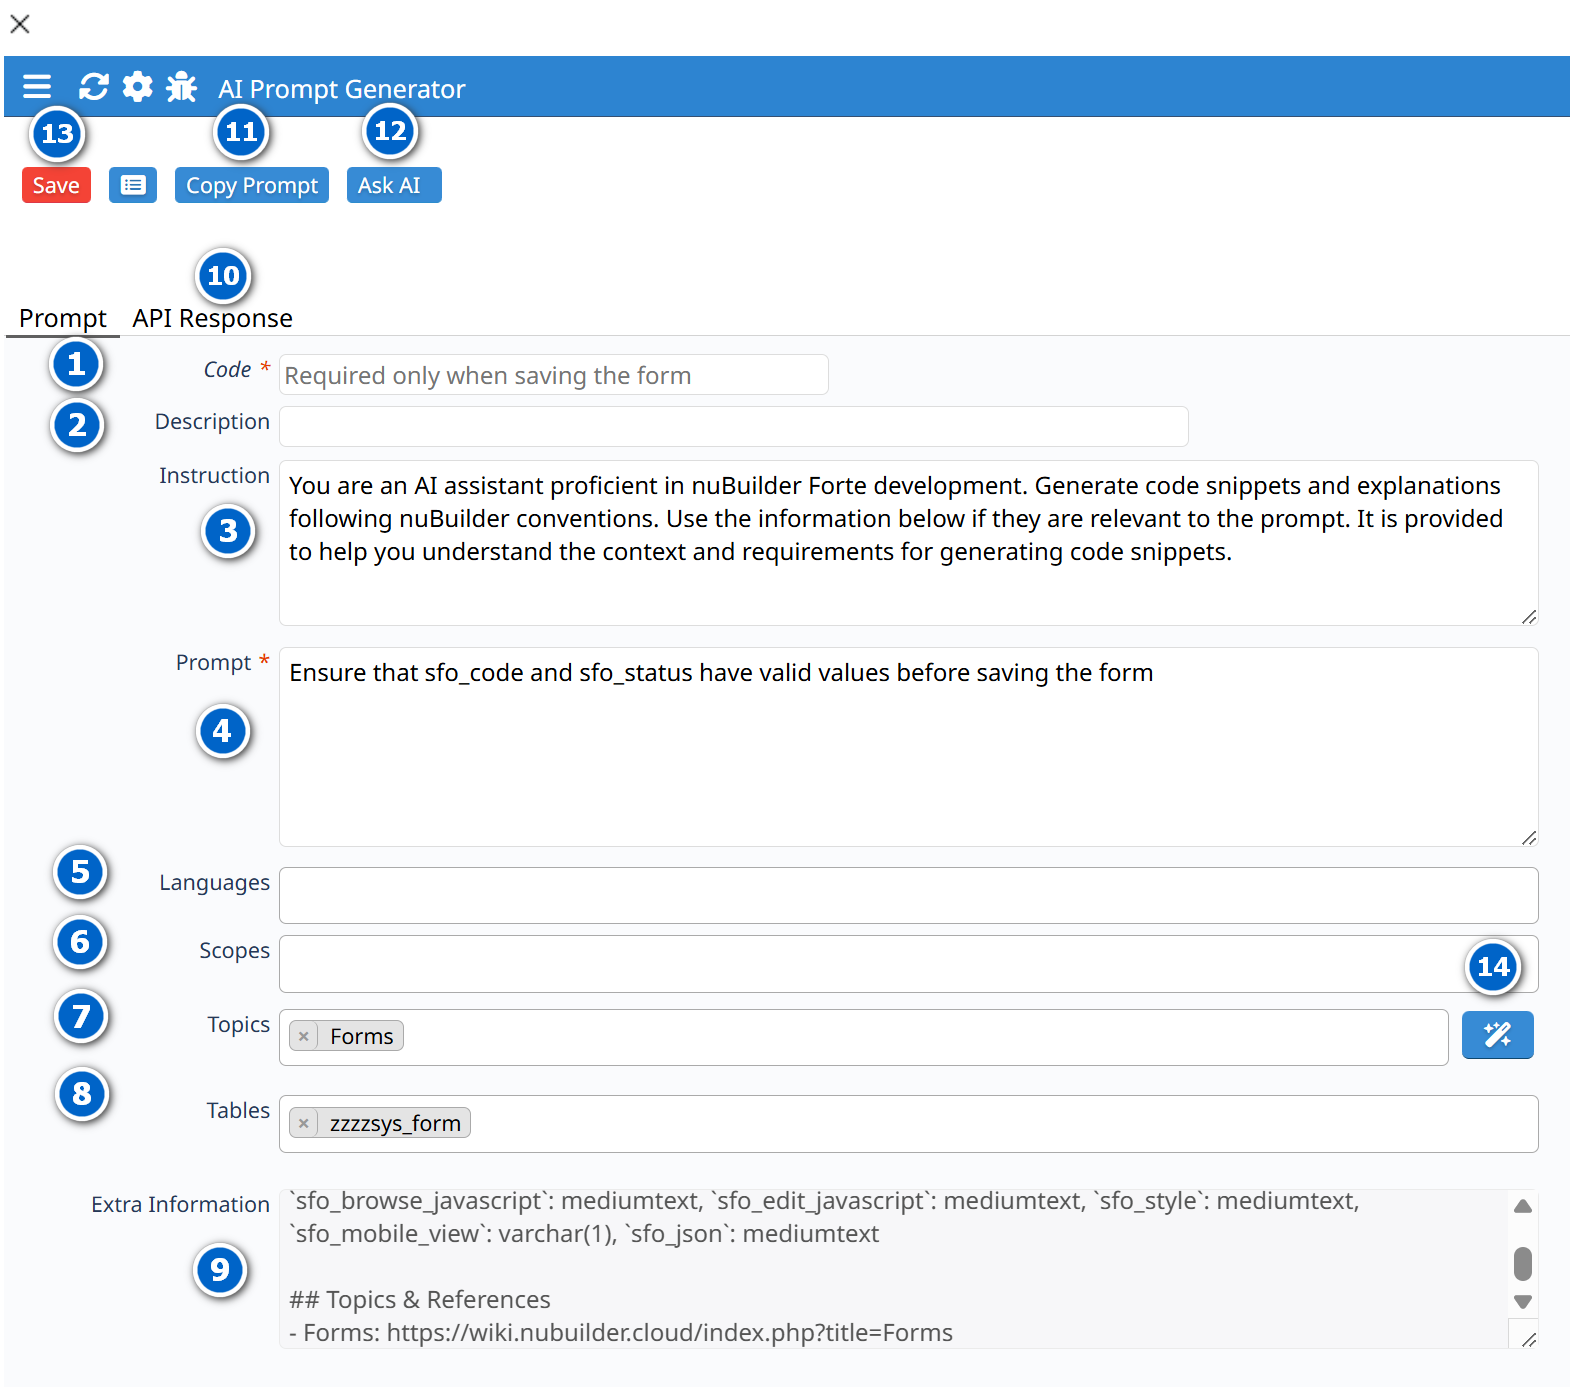Click the Instruction label

pos(215,475)
